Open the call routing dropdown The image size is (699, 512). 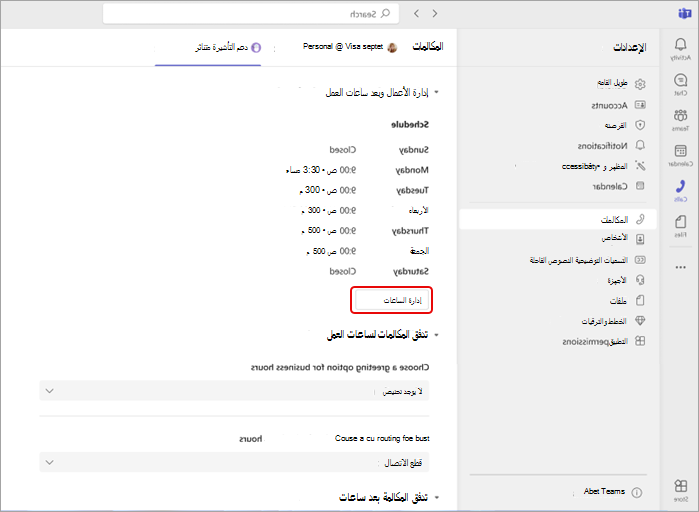[x=234, y=463]
